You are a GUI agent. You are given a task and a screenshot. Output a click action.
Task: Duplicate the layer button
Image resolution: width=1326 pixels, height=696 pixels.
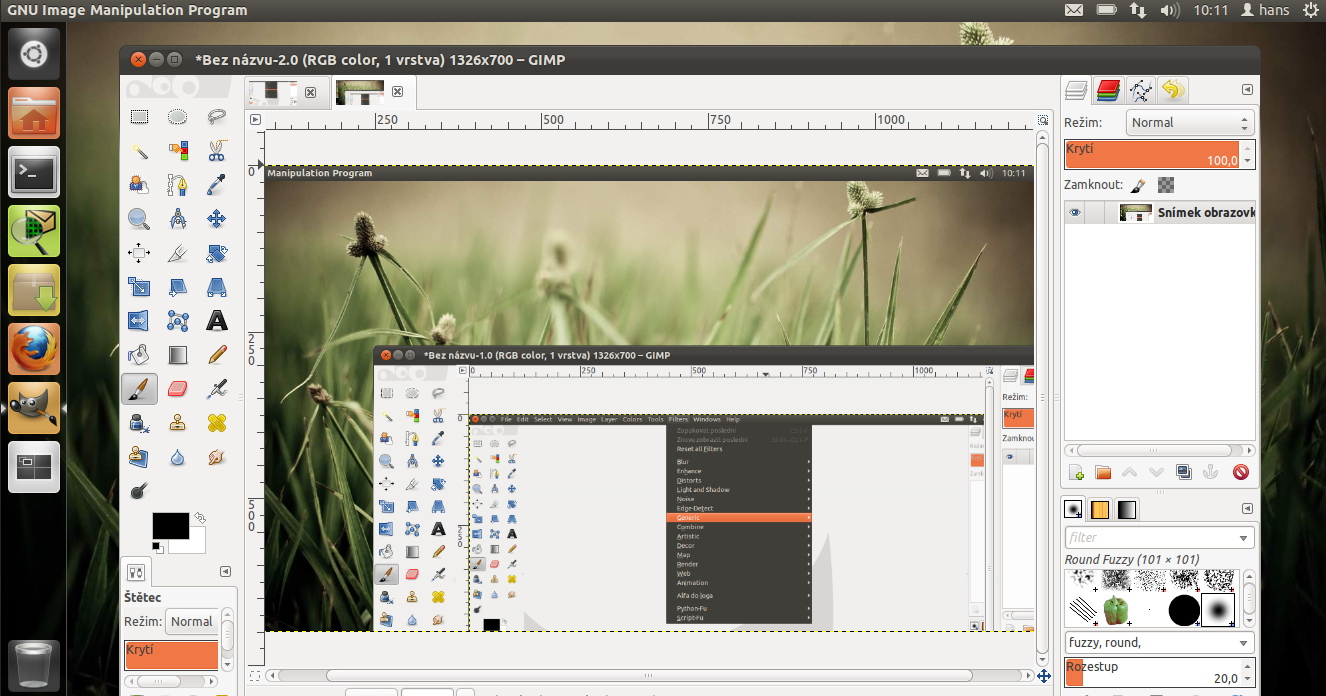click(x=1184, y=472)
